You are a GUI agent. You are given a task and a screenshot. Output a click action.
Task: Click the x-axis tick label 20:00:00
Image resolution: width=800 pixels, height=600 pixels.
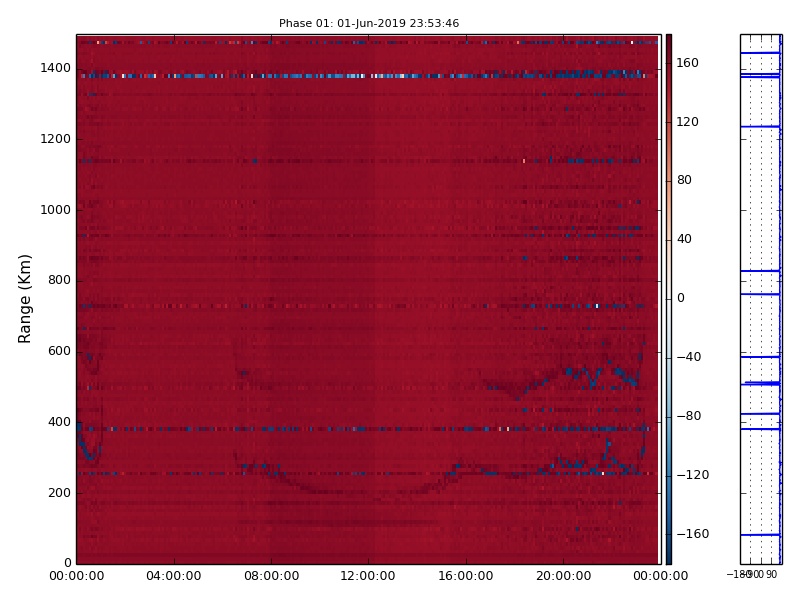click(563, 576)
